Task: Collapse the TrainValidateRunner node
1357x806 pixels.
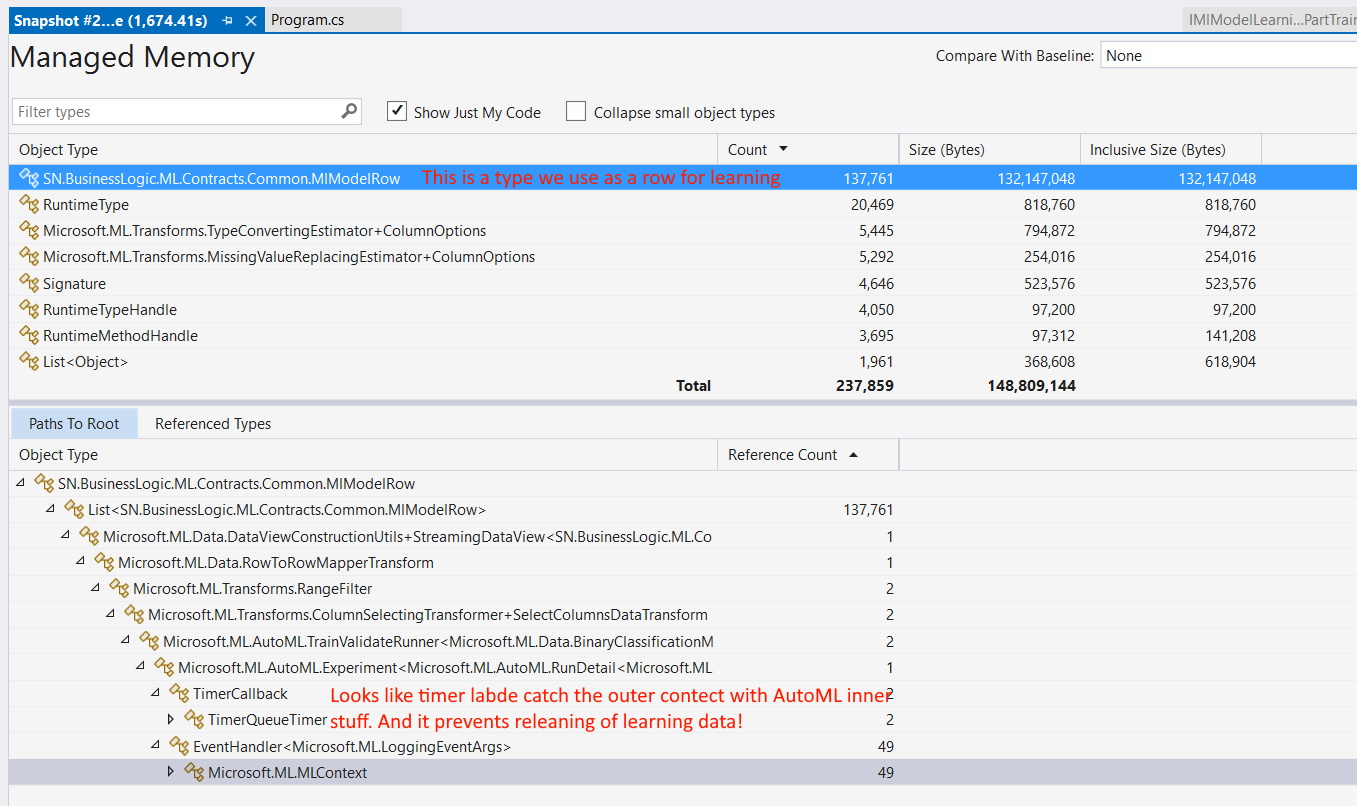Action: (126, 641)
